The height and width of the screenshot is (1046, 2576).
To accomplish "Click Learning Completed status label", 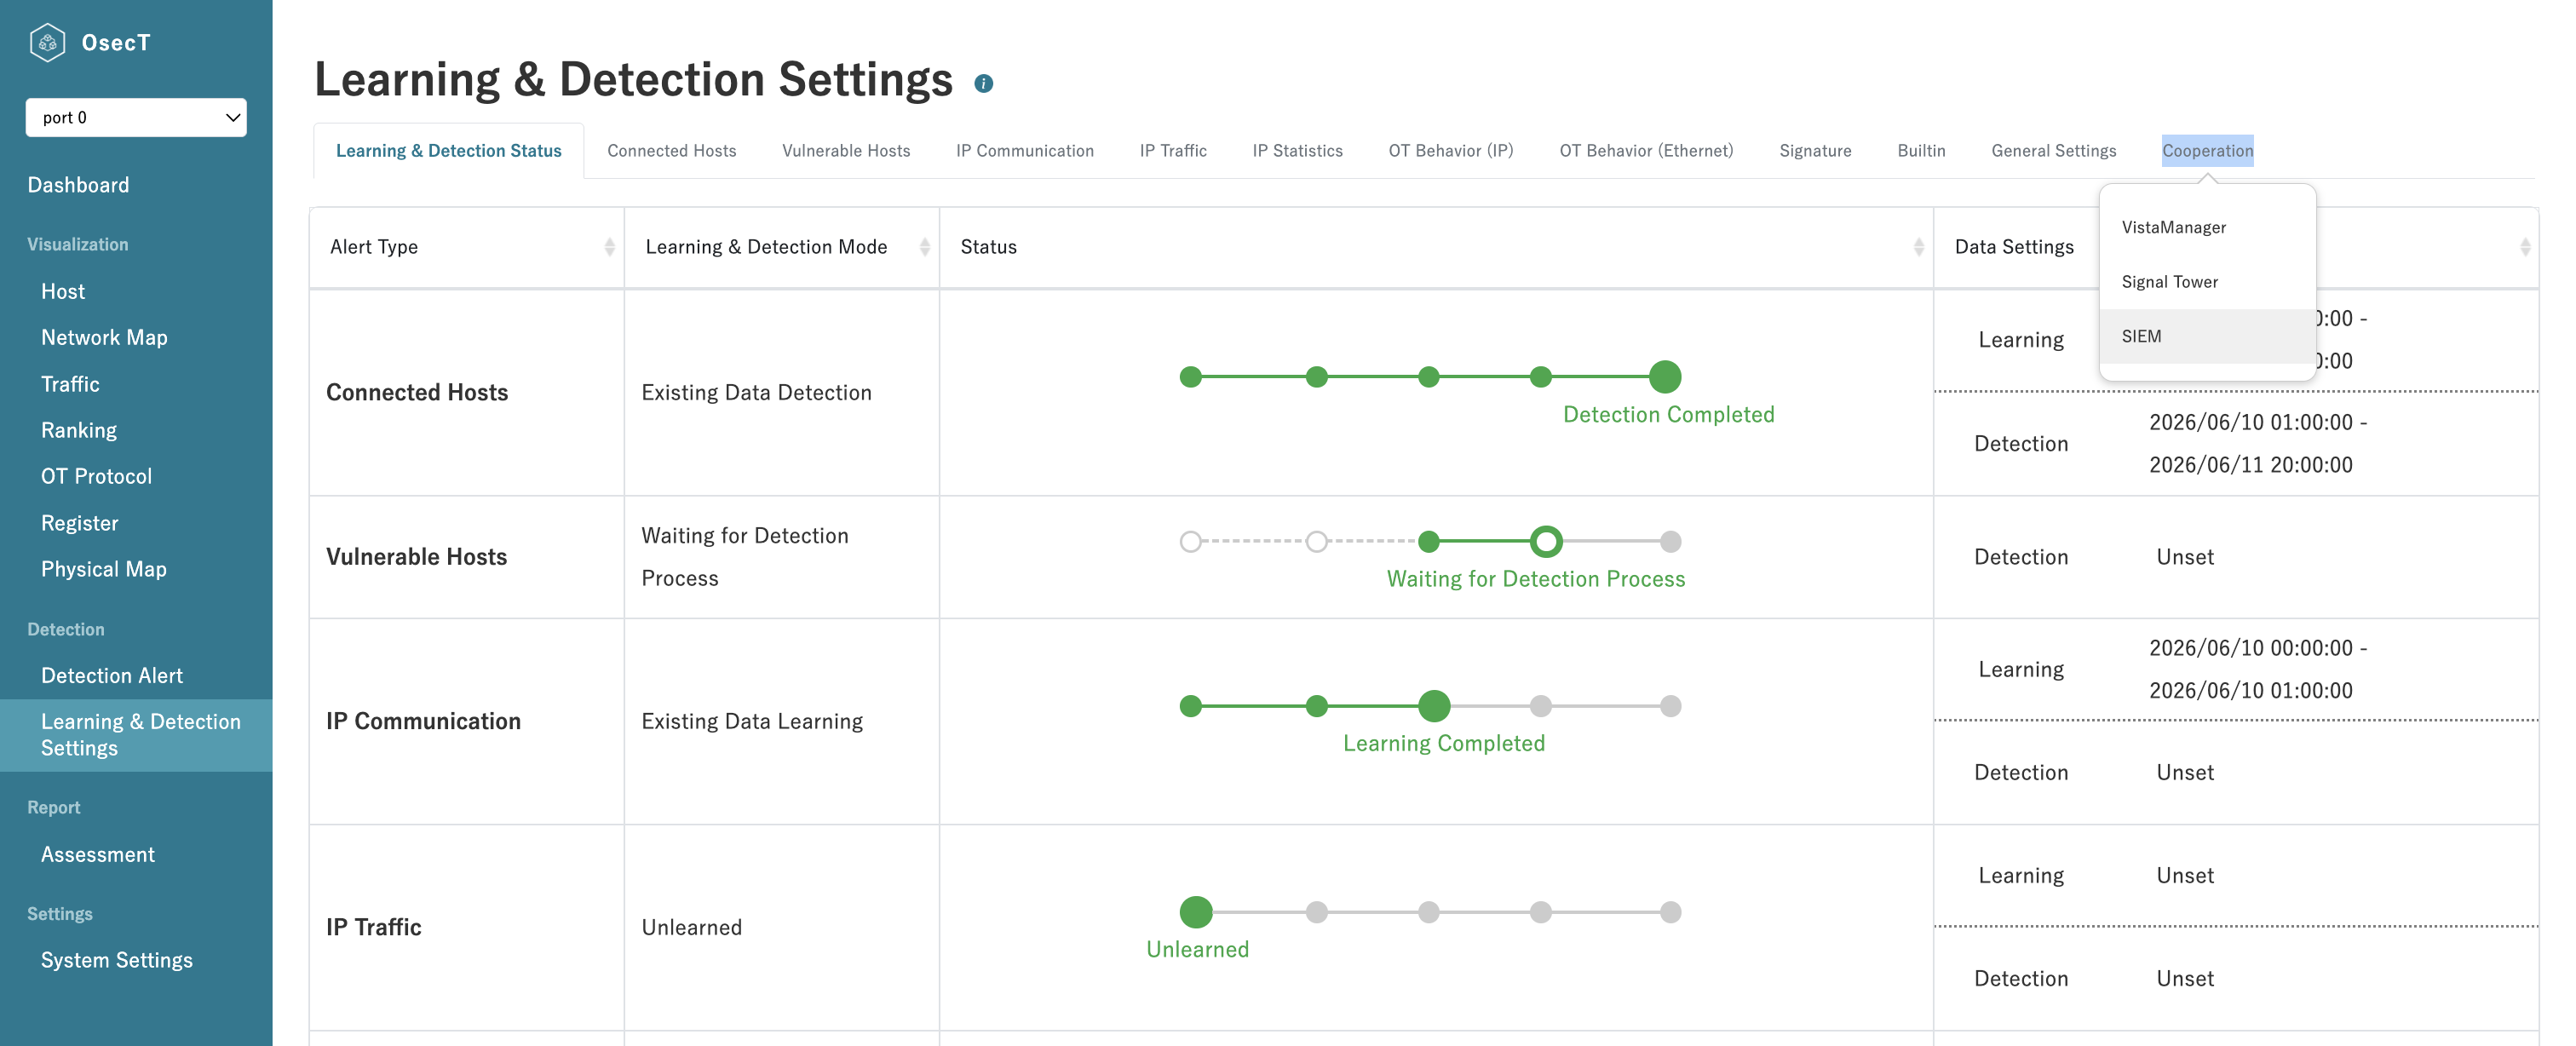I will pos(1444,744).
